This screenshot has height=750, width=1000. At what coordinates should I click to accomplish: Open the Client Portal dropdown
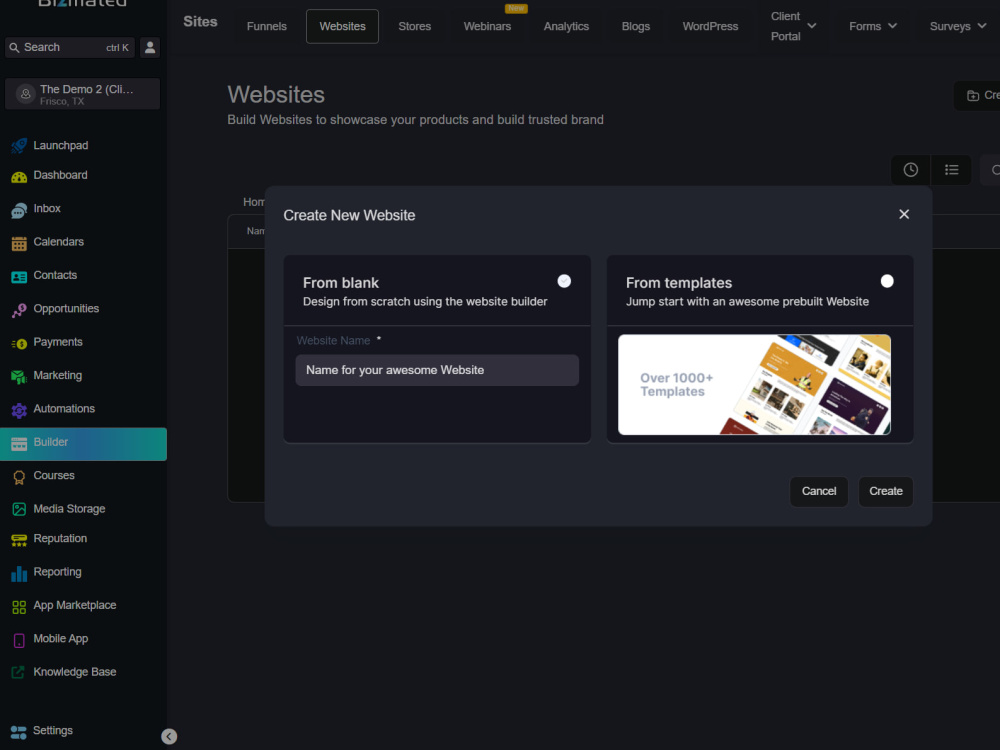pos(792,26)
